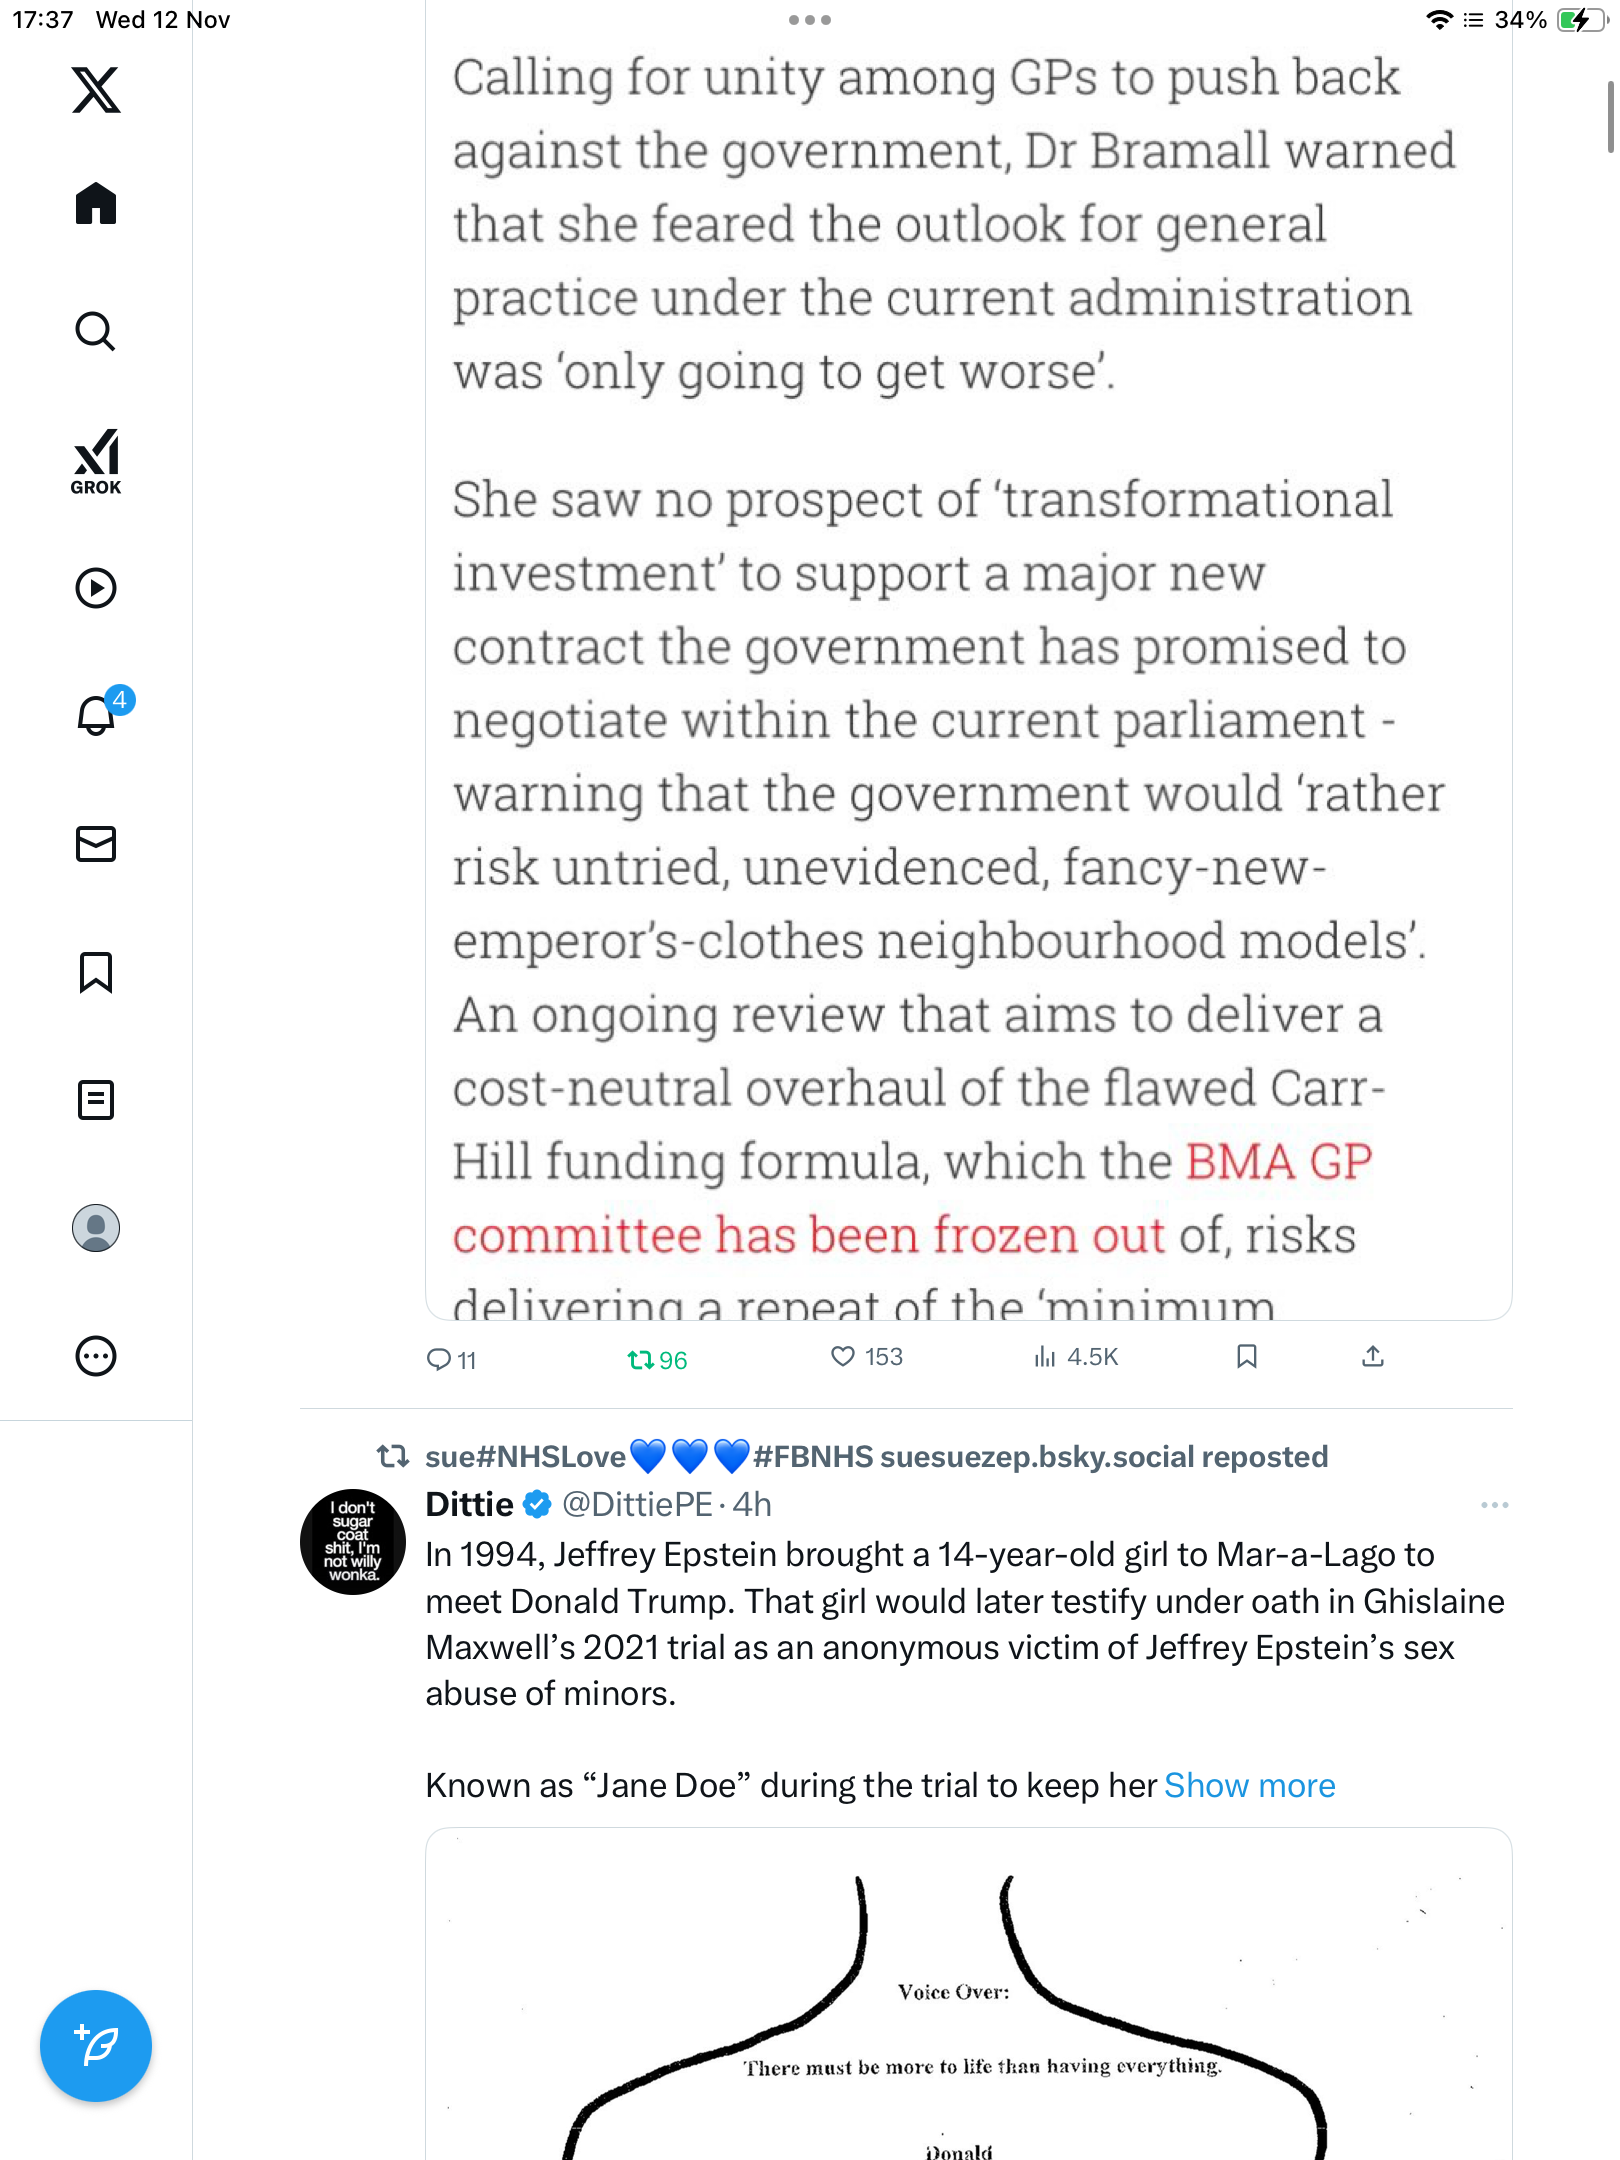Open more options for Dittie's post
1620x2160 pixels.
click(x=1494, y=1505)
